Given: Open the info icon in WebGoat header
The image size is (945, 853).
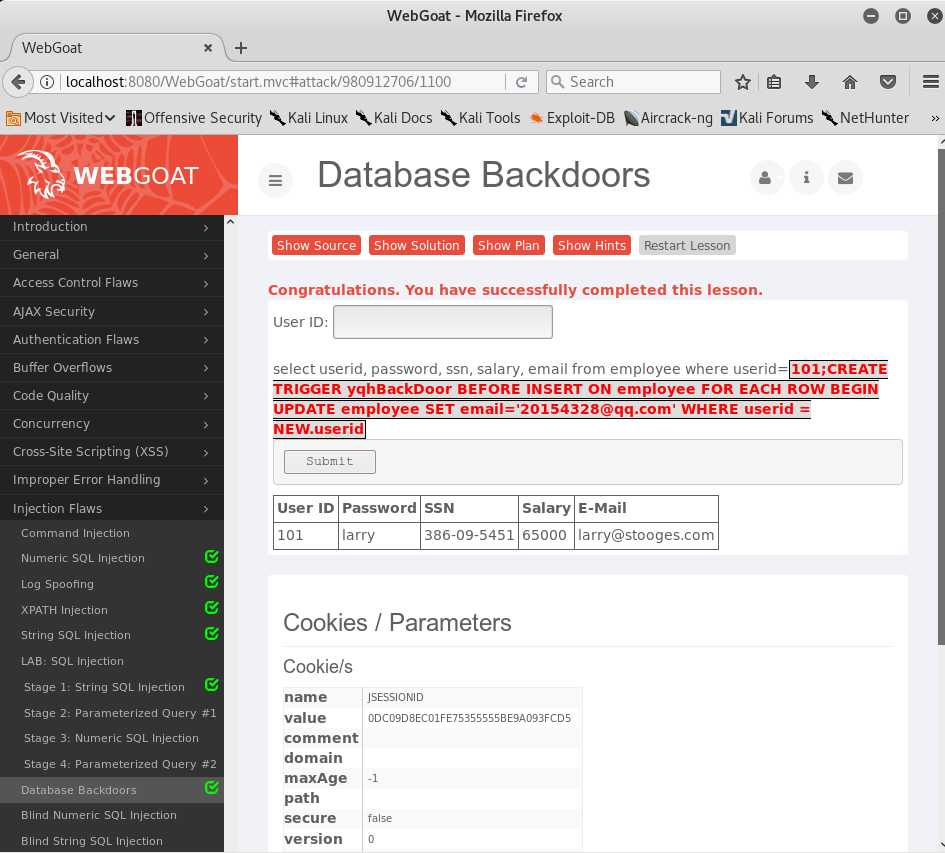Looking at the screenshot, I should coord(806,178).
